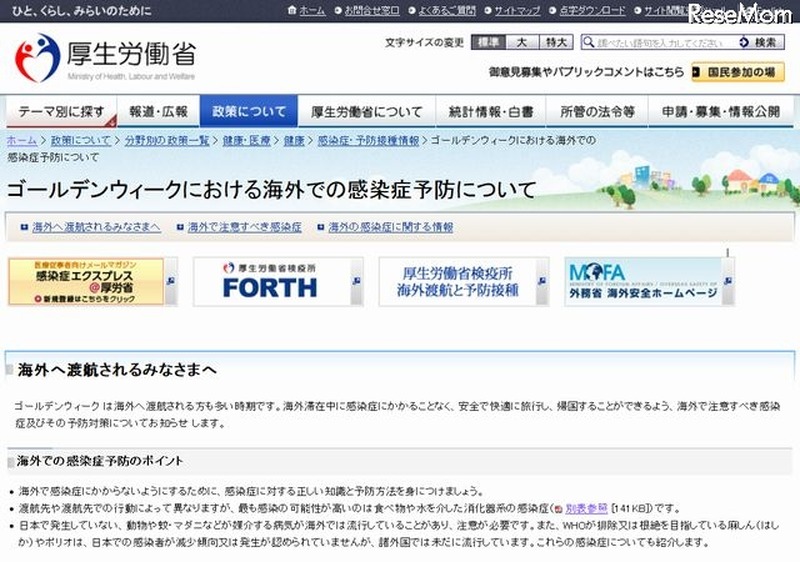The image size is (800, 562).
Task: Set text size to 特大
Action: coord(553,43)
